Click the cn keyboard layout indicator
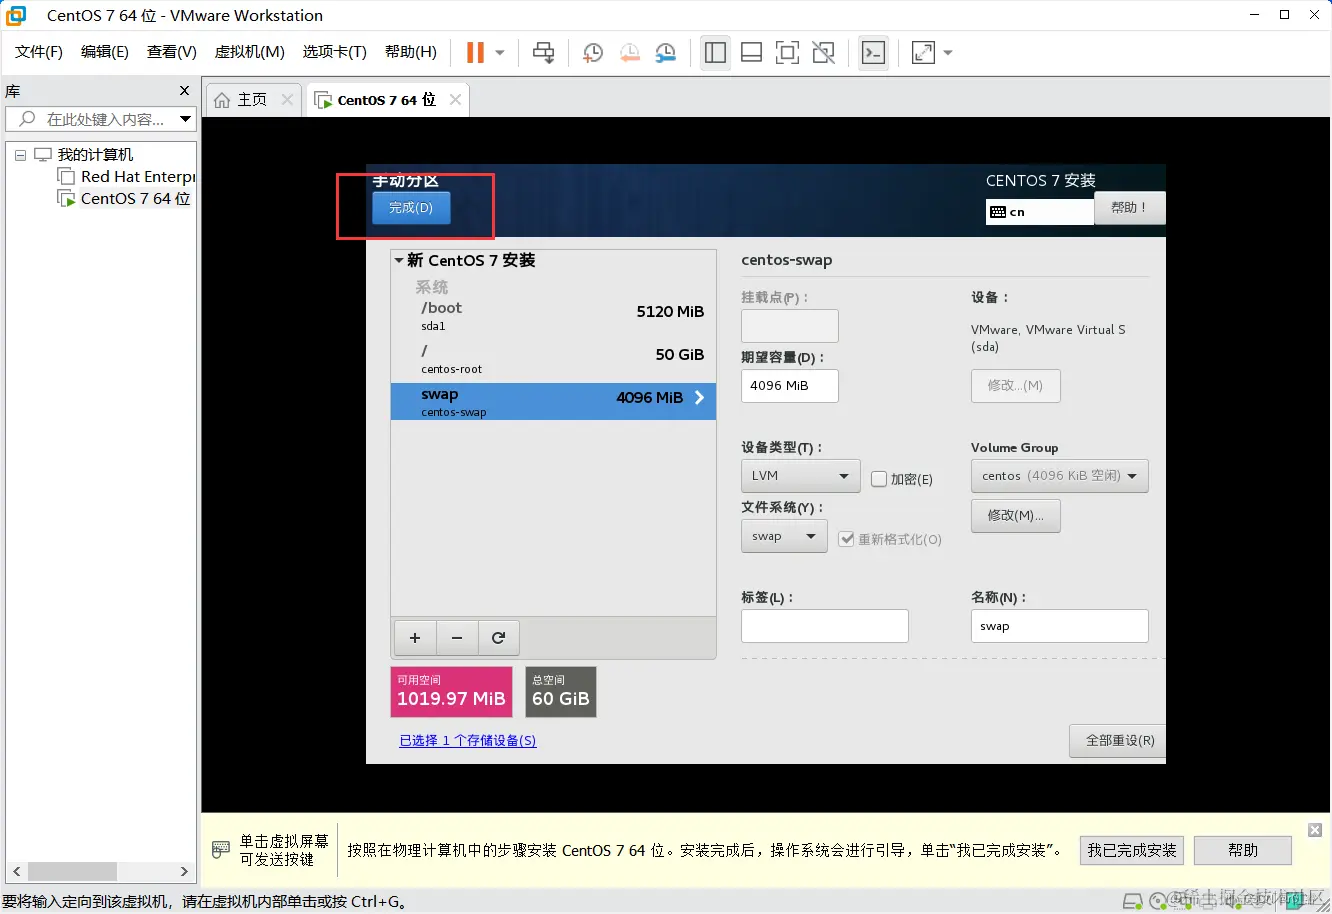 (1039, 212)
